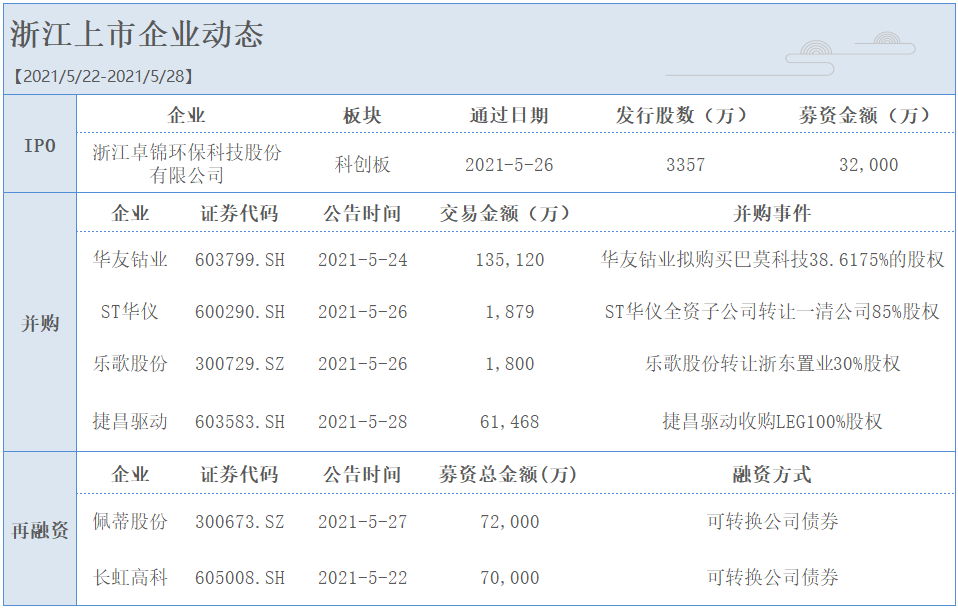Select the ST华仪 company cell
Screen dimensions: 958x609
point(130,312)
